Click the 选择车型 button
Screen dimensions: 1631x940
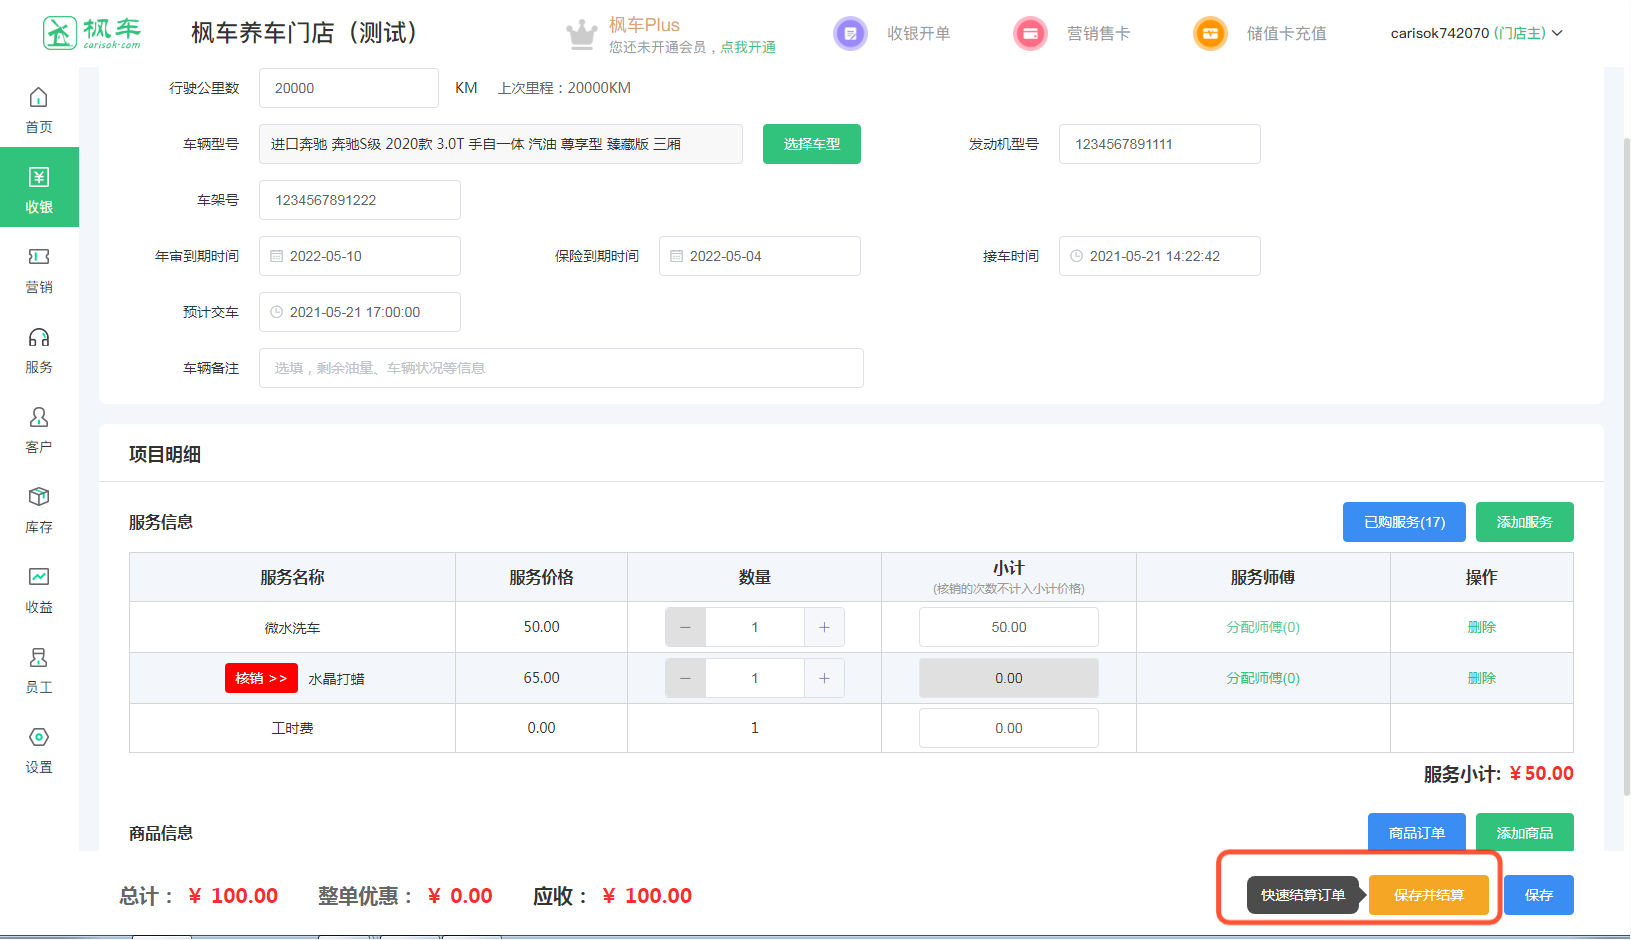tap(811, 144)
